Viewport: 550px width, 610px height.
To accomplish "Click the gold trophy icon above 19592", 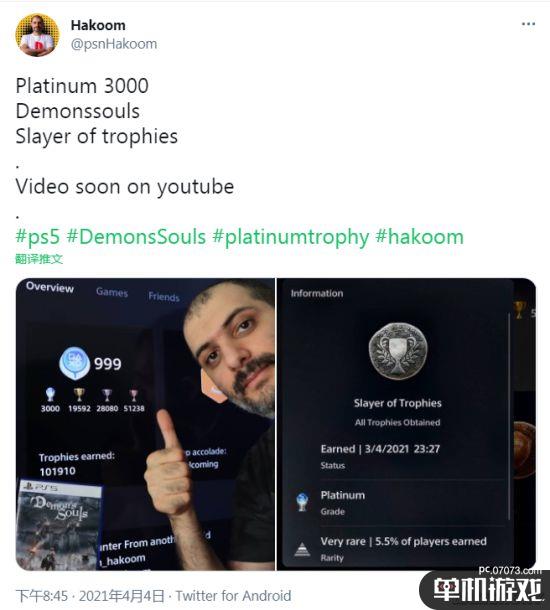I will pos(79,394).
